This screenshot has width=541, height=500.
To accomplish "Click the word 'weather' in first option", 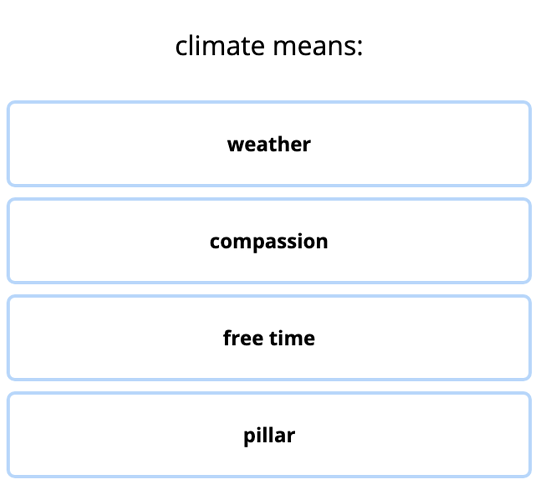I will tap(269, 144).
